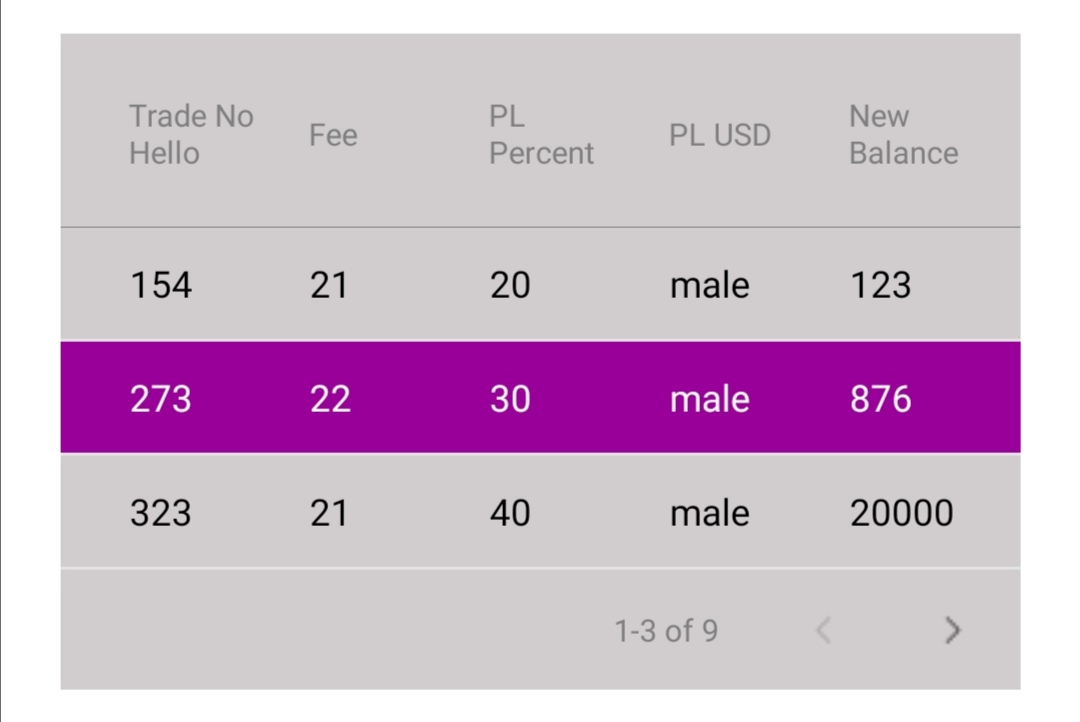Viewport: 1080px width, 722px height.
Task: Click the balance cell 123
Action: [881, 286]
